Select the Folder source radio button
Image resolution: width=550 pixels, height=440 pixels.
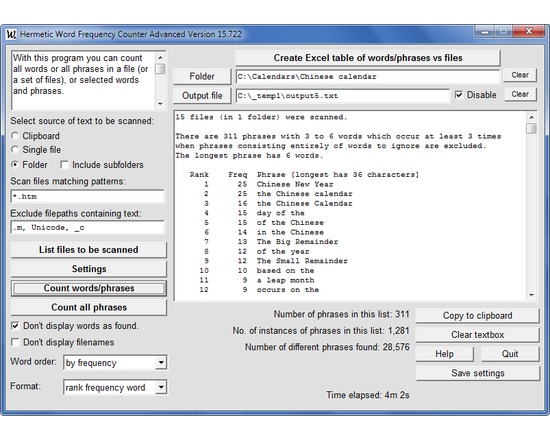(x=15, y=165)
